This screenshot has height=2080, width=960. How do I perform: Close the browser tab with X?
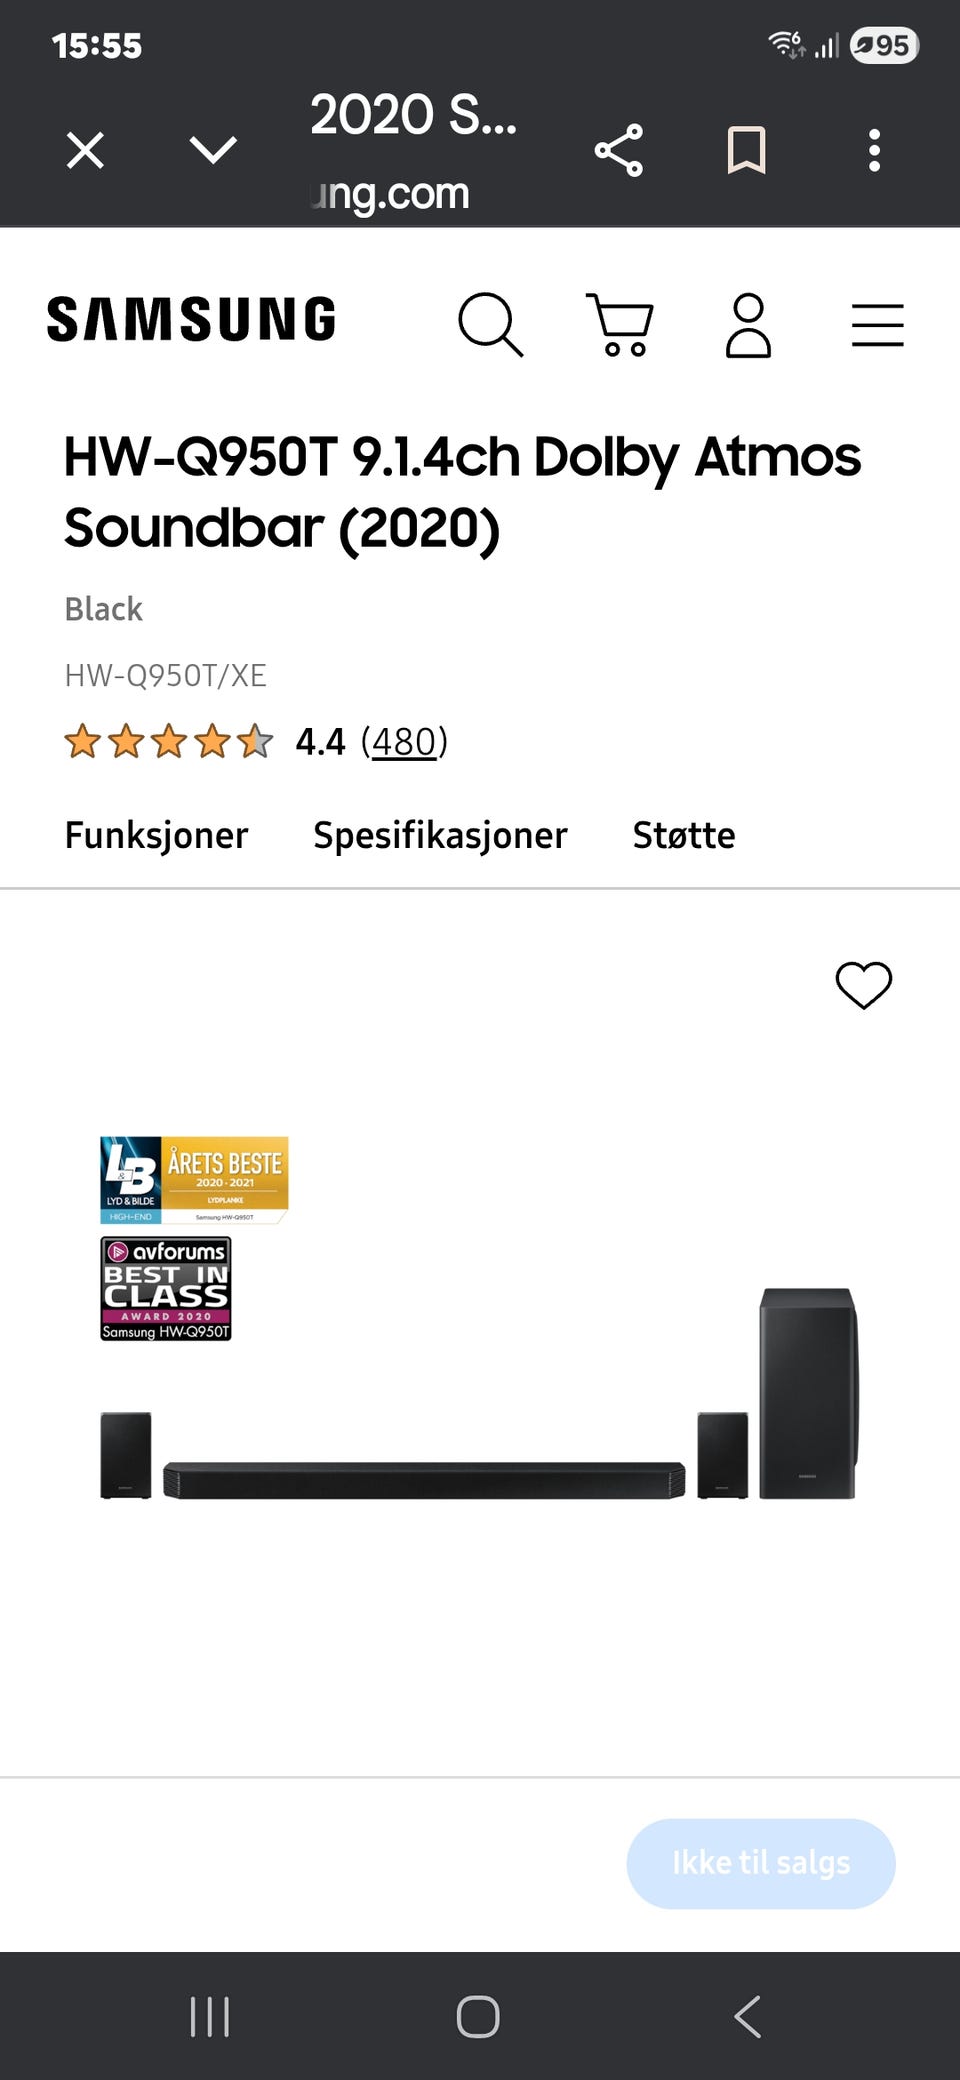pyautogui.click(x=85, y=151)
